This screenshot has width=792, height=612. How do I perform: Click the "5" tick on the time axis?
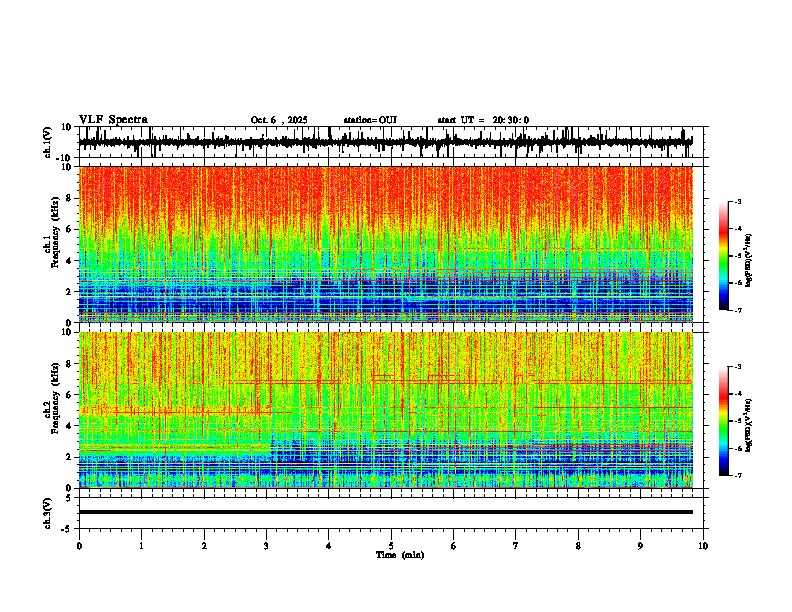(x=391, y=546)
